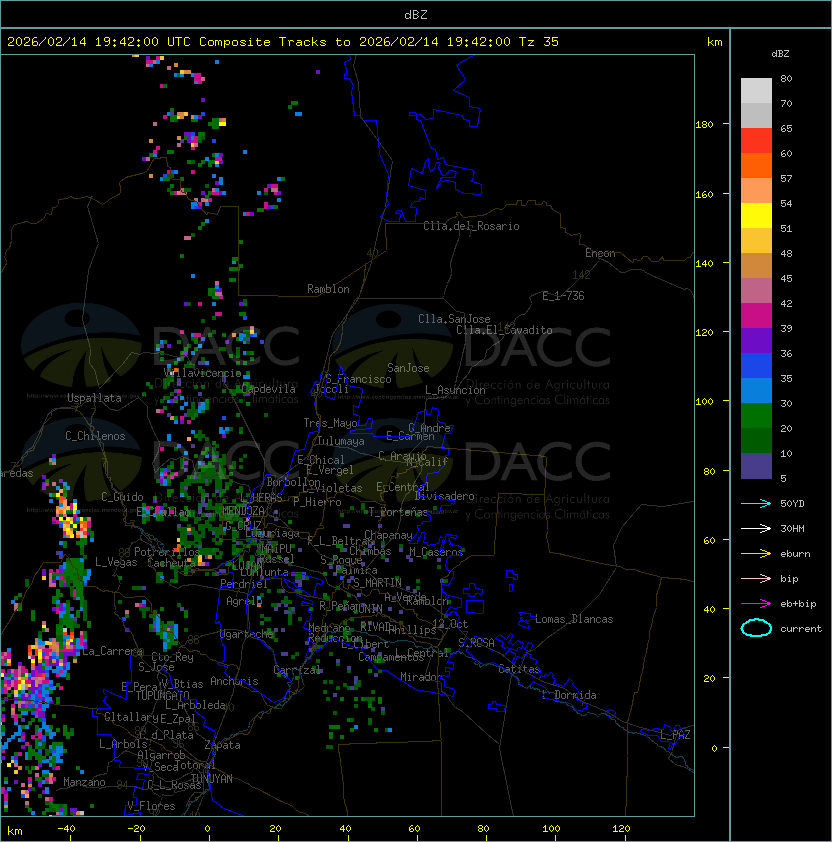
Task: Click the 'current' legend label
Action: tap(801, 629)
